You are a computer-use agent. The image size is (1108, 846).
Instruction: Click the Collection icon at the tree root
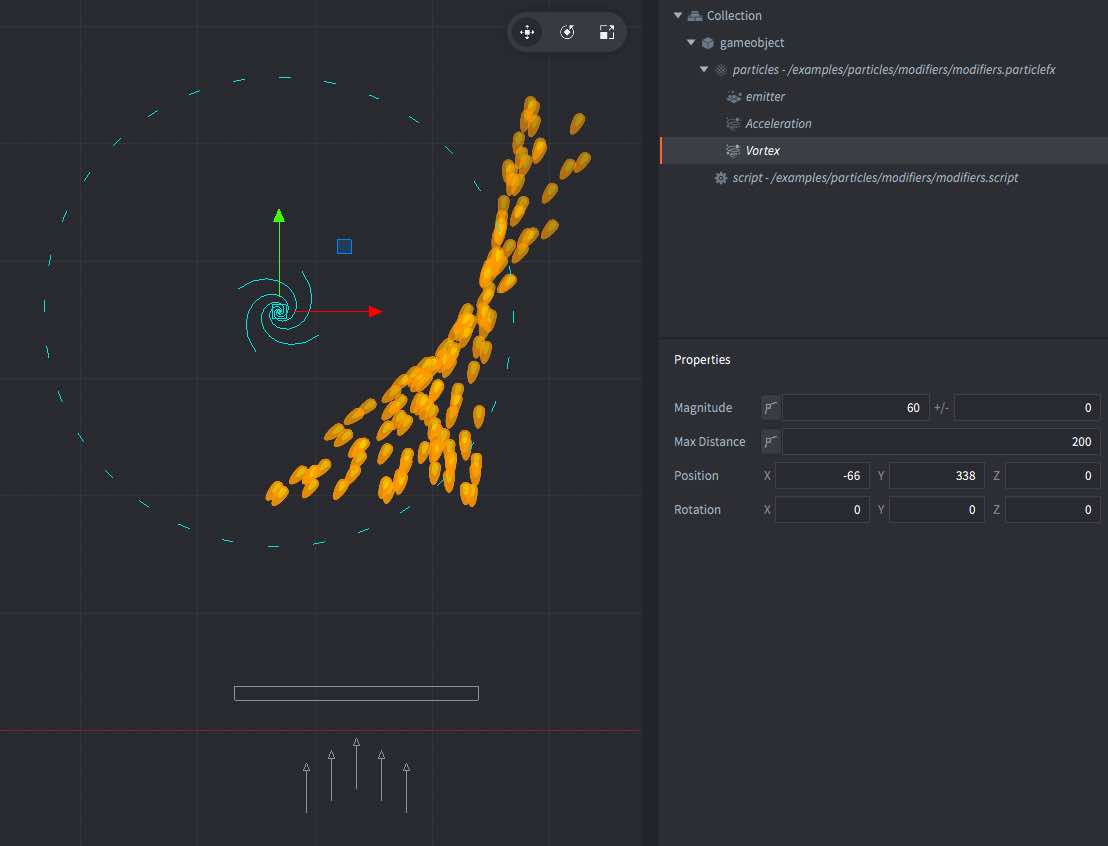point(694,15)
